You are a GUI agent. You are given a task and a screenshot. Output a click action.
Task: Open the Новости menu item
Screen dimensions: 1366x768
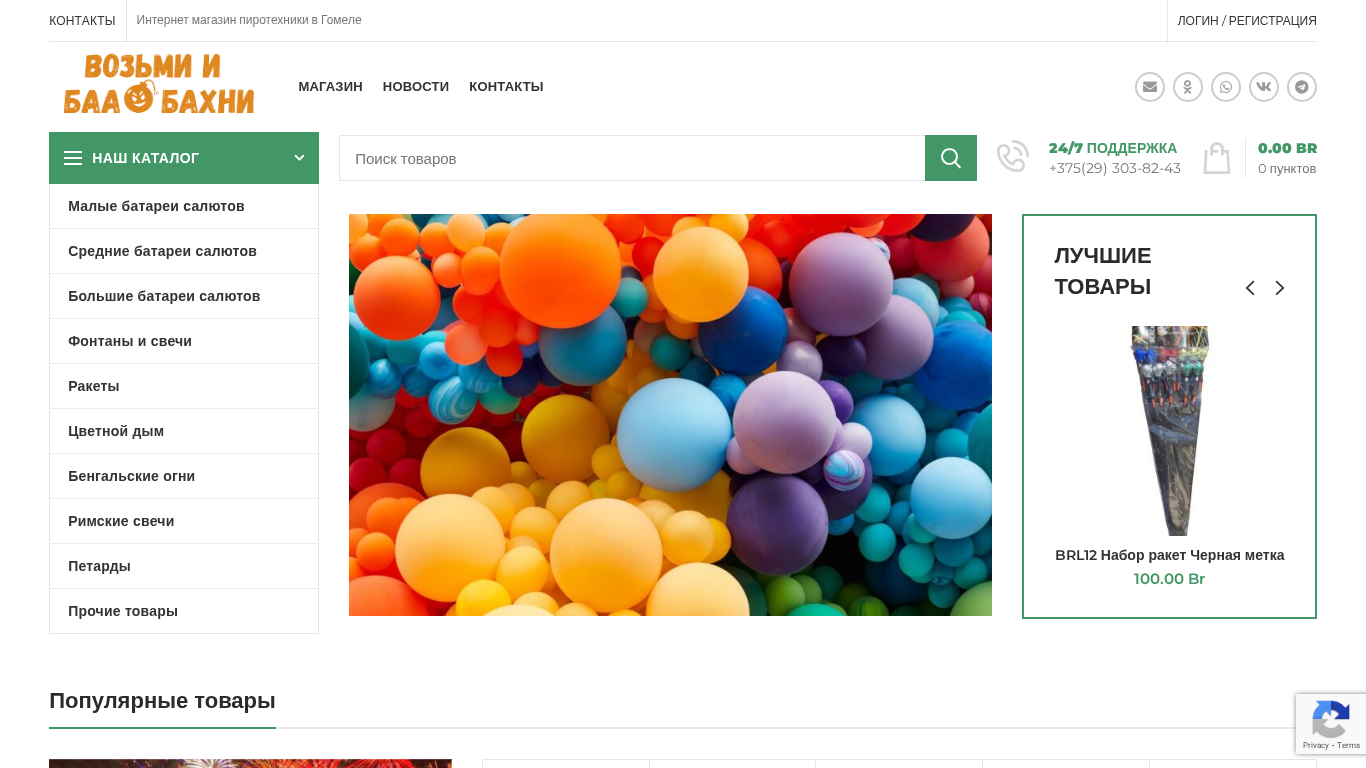click(x=416, y=87)
